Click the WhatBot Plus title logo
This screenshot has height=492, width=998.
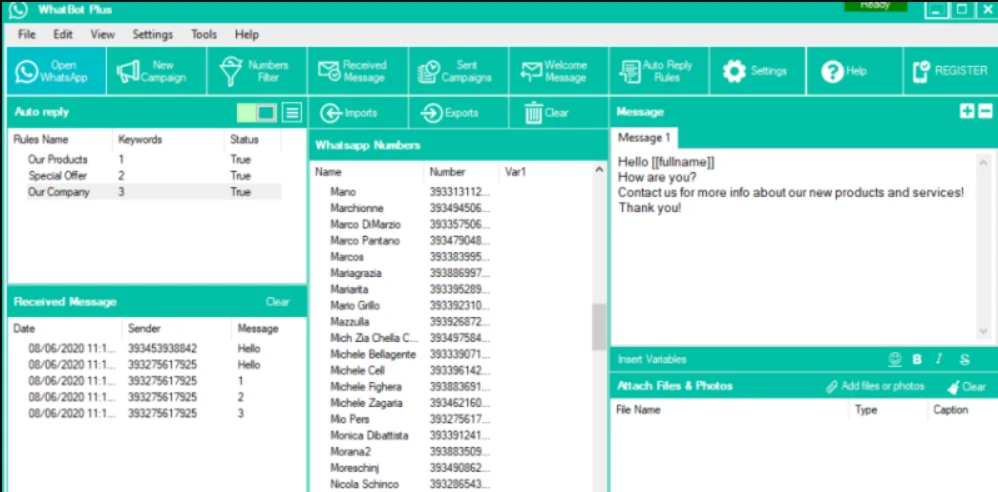click(18, 10)
